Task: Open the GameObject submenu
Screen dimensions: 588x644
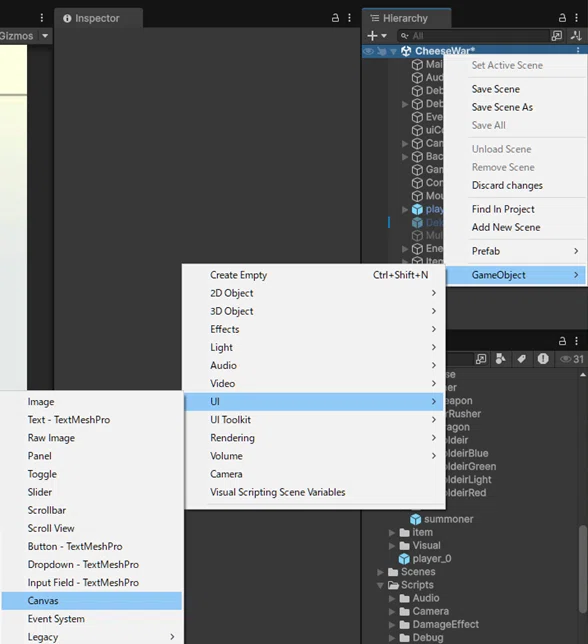Action: click(515, 275)
